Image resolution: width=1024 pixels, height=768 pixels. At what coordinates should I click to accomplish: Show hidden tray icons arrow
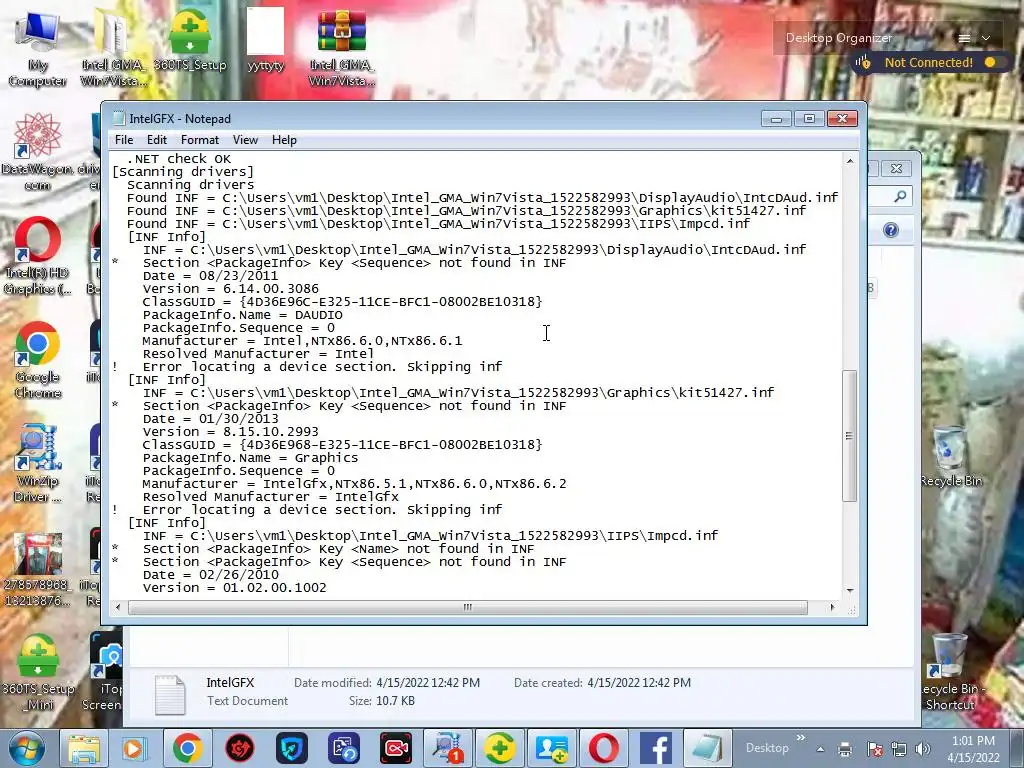coord(820,749)
